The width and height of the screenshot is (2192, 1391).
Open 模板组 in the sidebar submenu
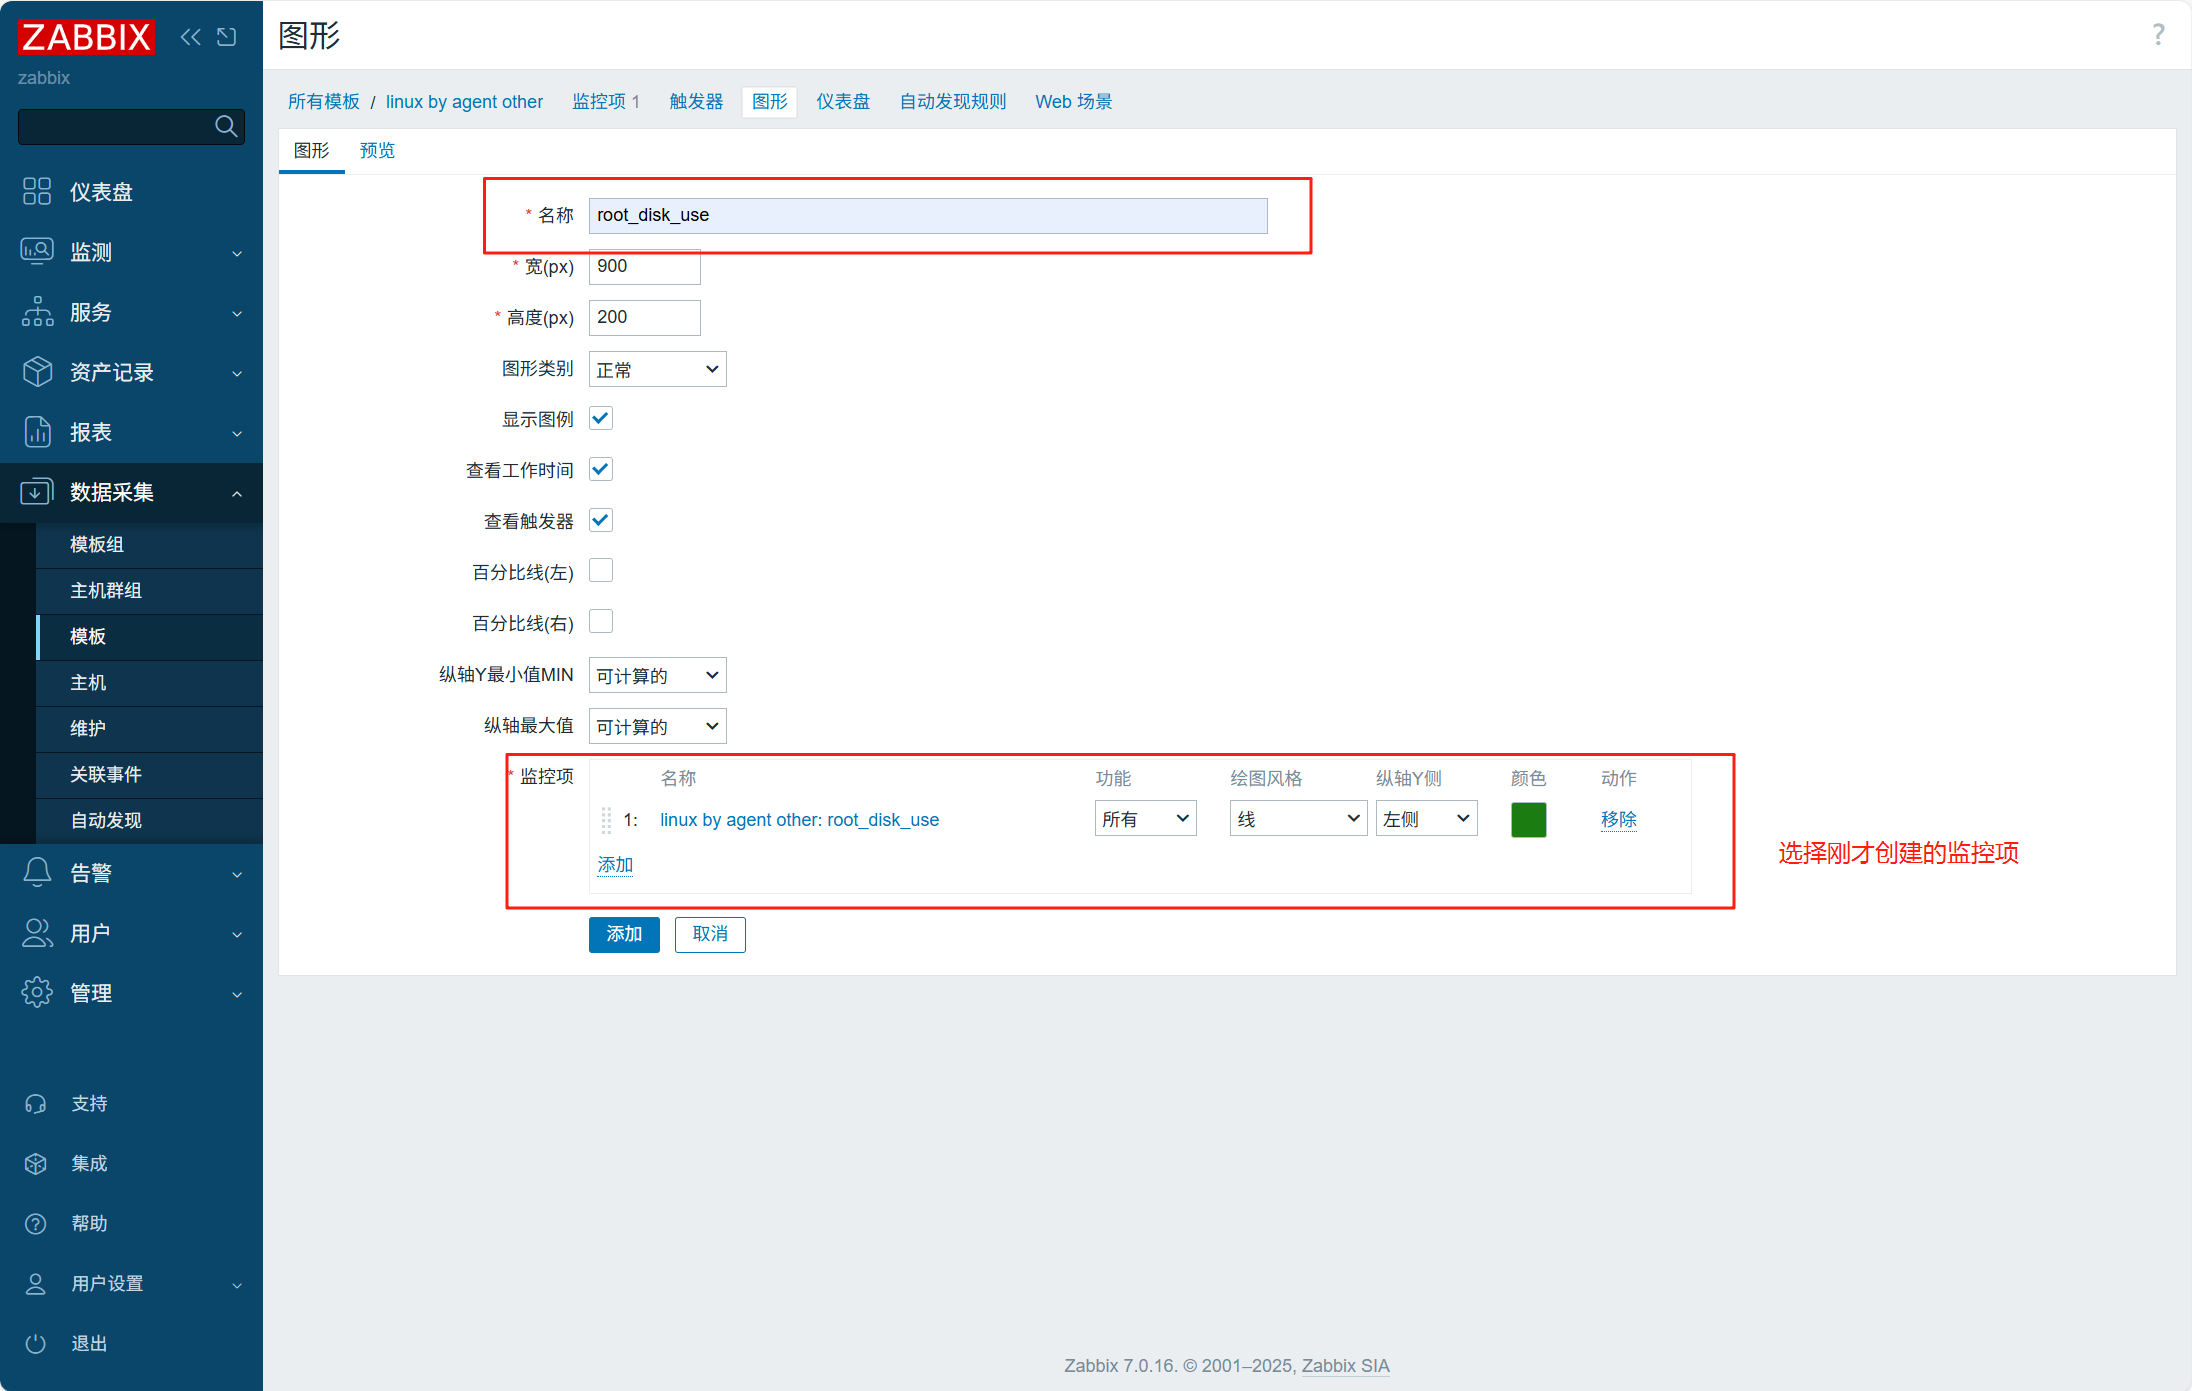coord(149,544)
